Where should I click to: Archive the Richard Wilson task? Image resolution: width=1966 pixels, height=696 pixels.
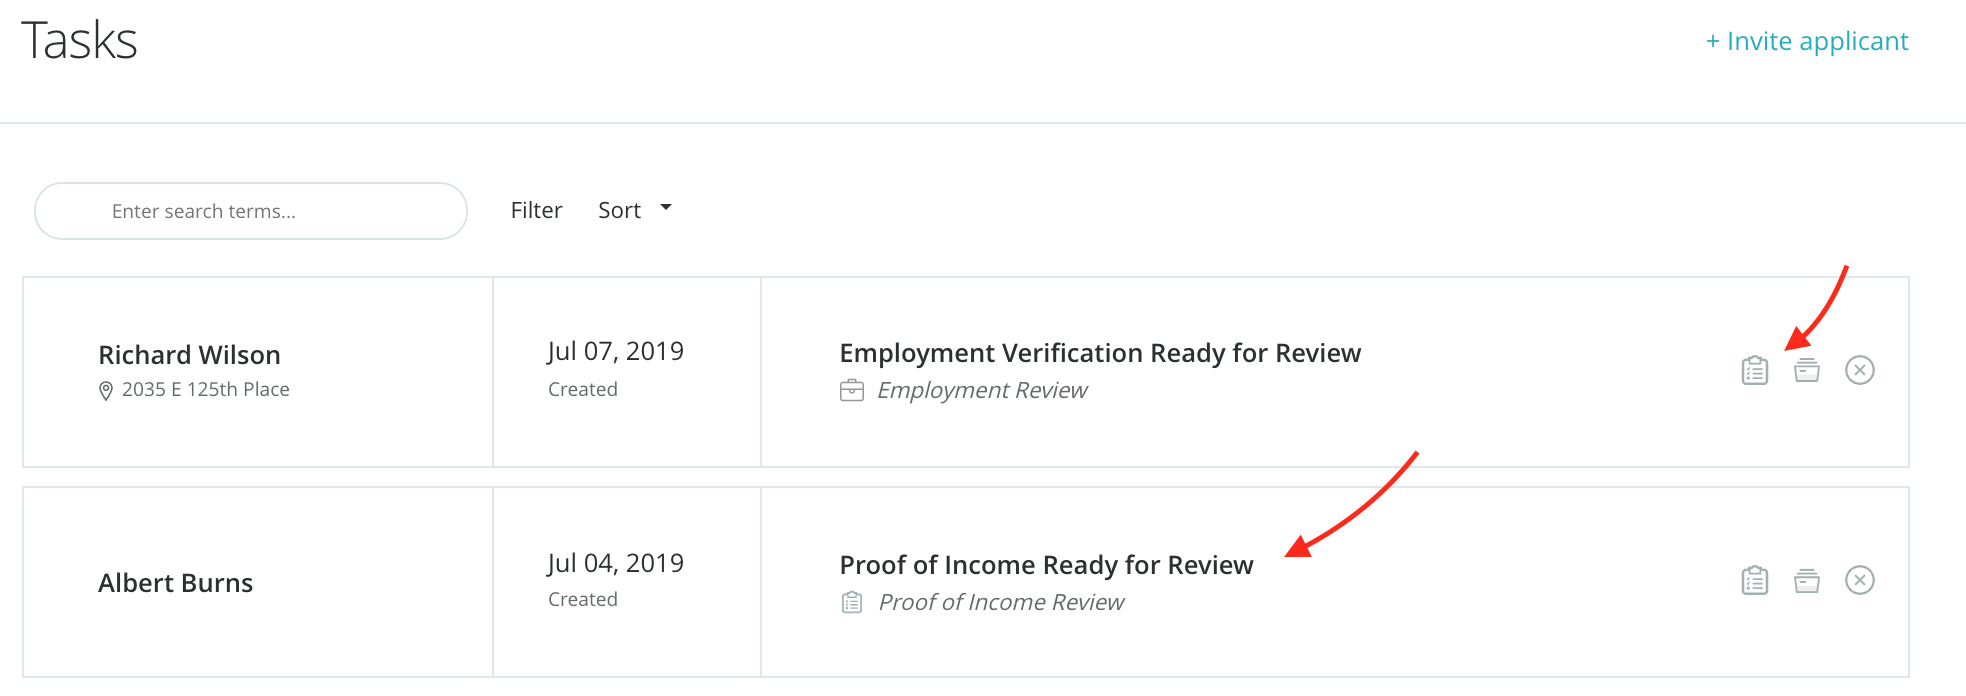coord(1807,370)
